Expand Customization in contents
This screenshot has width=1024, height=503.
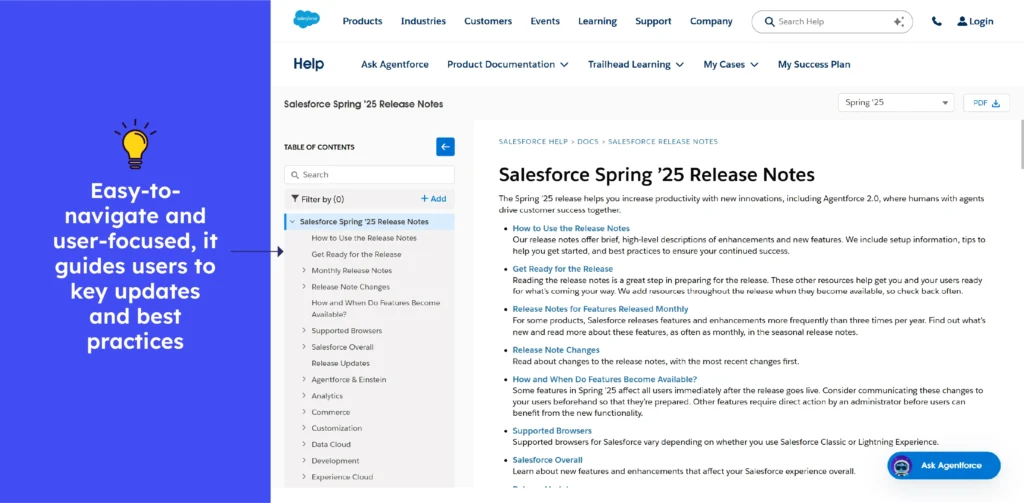[x=304, y=429]
